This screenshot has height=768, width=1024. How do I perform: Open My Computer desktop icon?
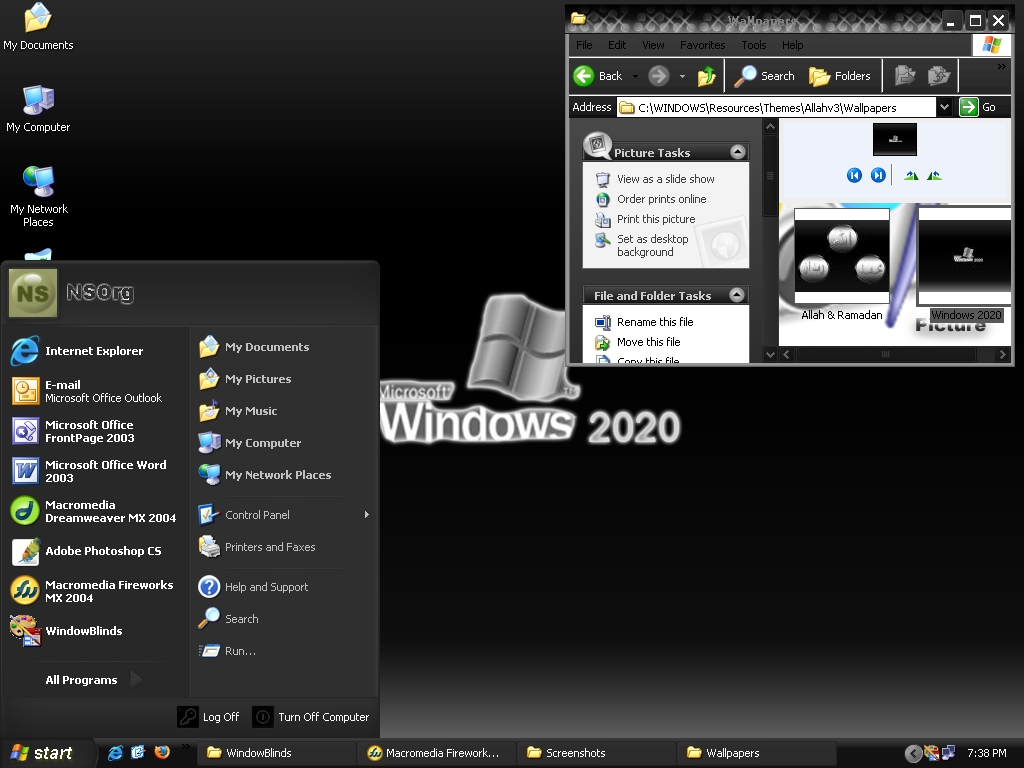click(38, 108)
